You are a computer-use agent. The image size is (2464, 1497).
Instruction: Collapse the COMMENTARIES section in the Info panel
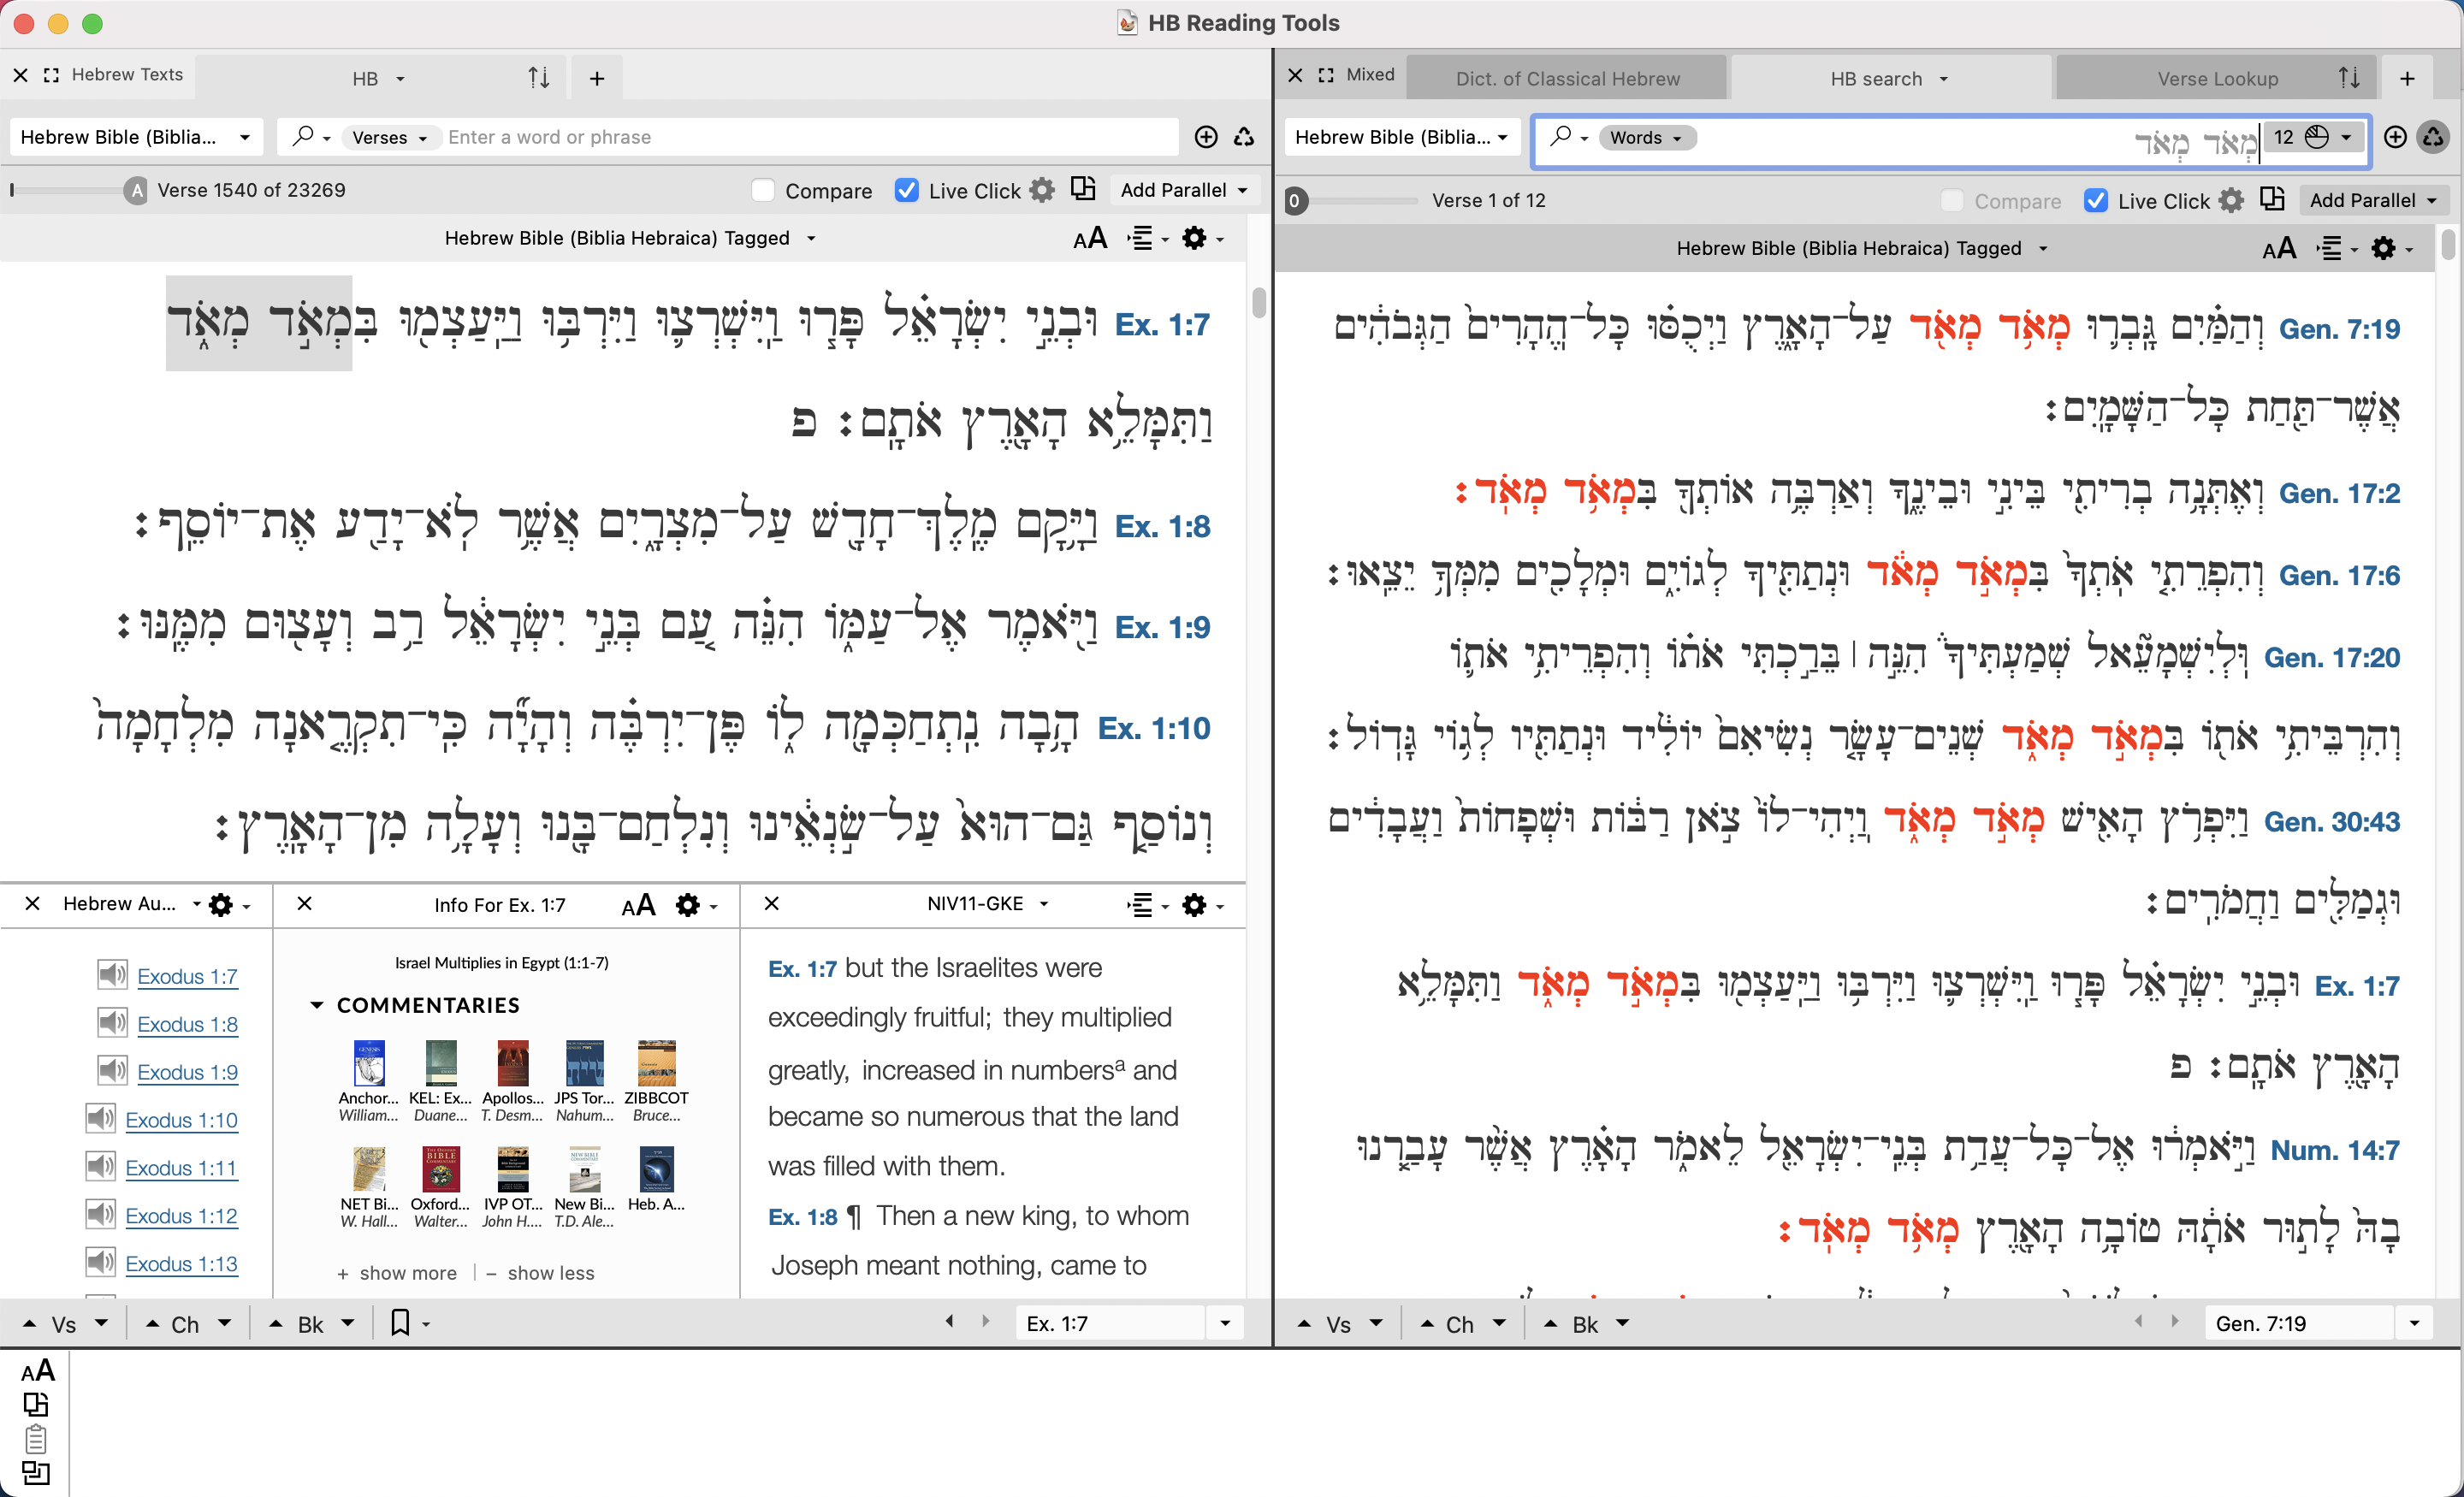(318, 1004)
